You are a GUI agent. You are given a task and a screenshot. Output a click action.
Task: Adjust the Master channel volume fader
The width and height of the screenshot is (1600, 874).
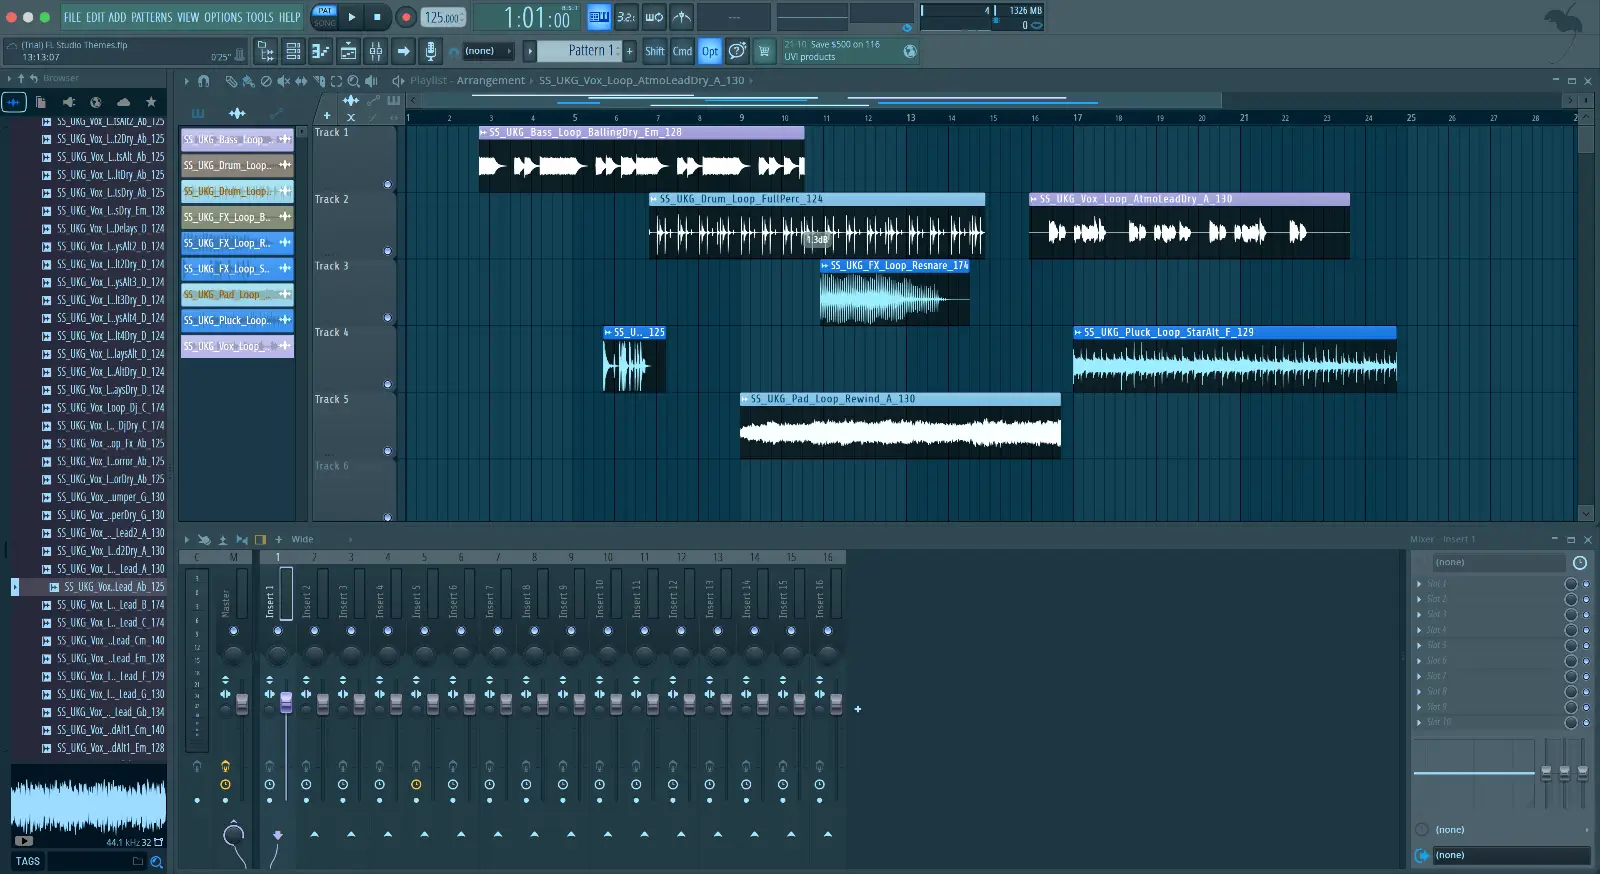242,704
